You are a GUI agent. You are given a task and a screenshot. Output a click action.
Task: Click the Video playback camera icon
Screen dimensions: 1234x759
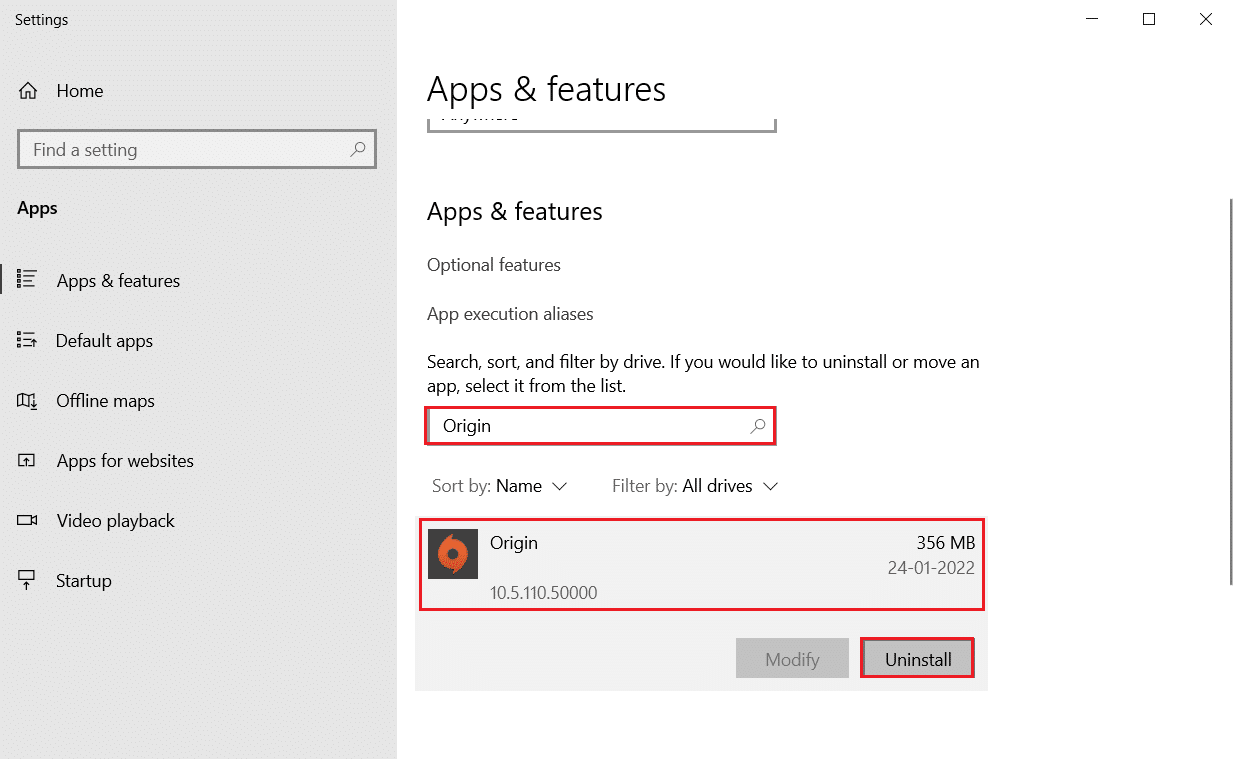28,521
